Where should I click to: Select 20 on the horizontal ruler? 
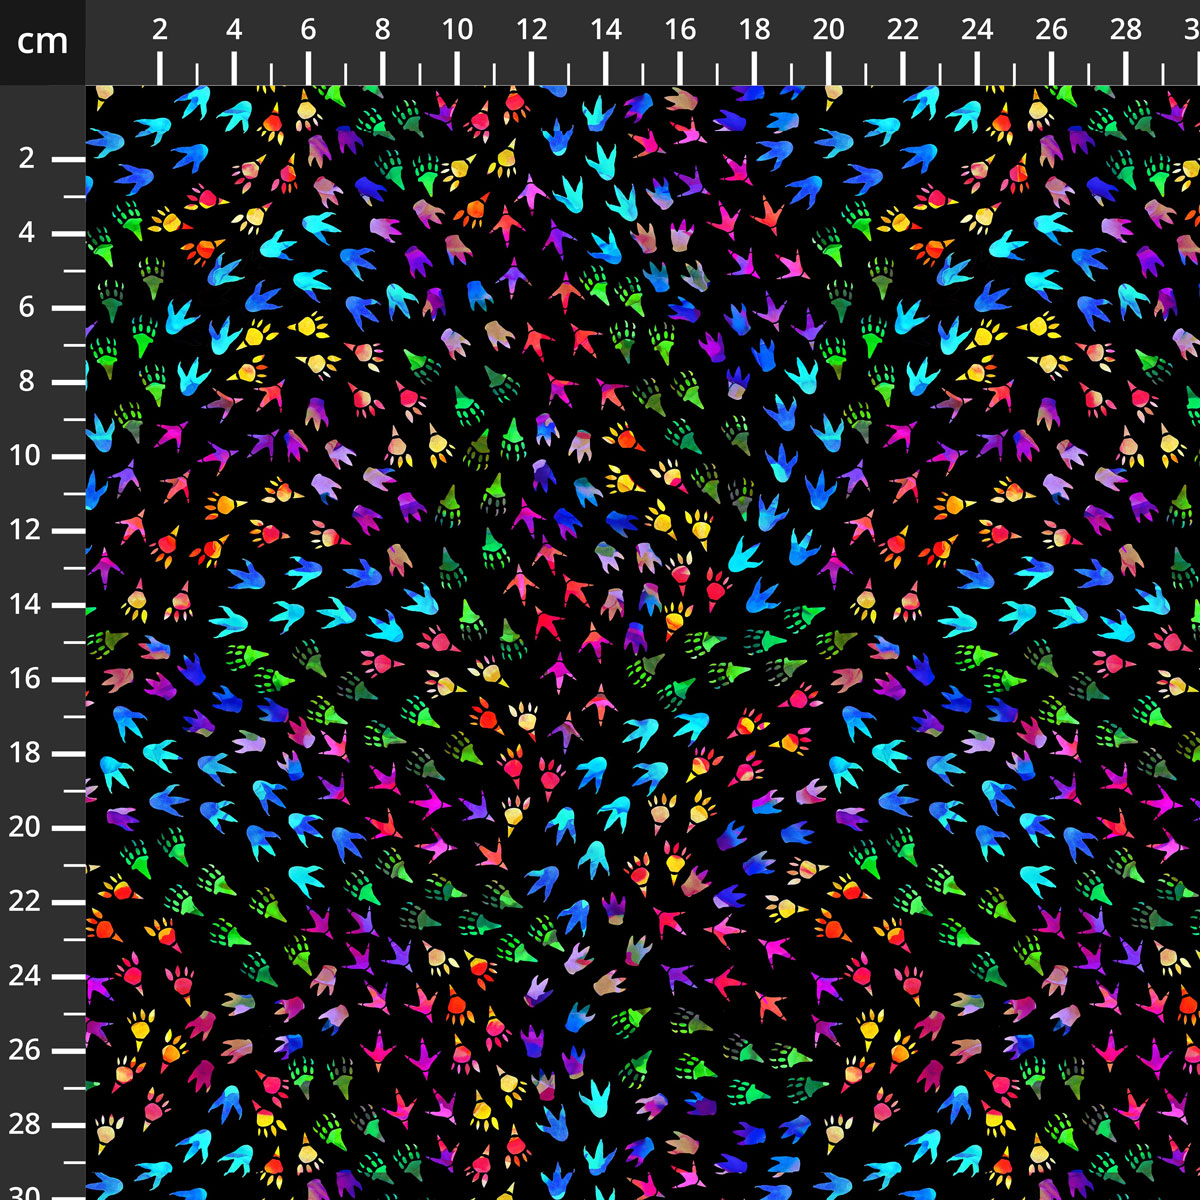pos(828,30)
